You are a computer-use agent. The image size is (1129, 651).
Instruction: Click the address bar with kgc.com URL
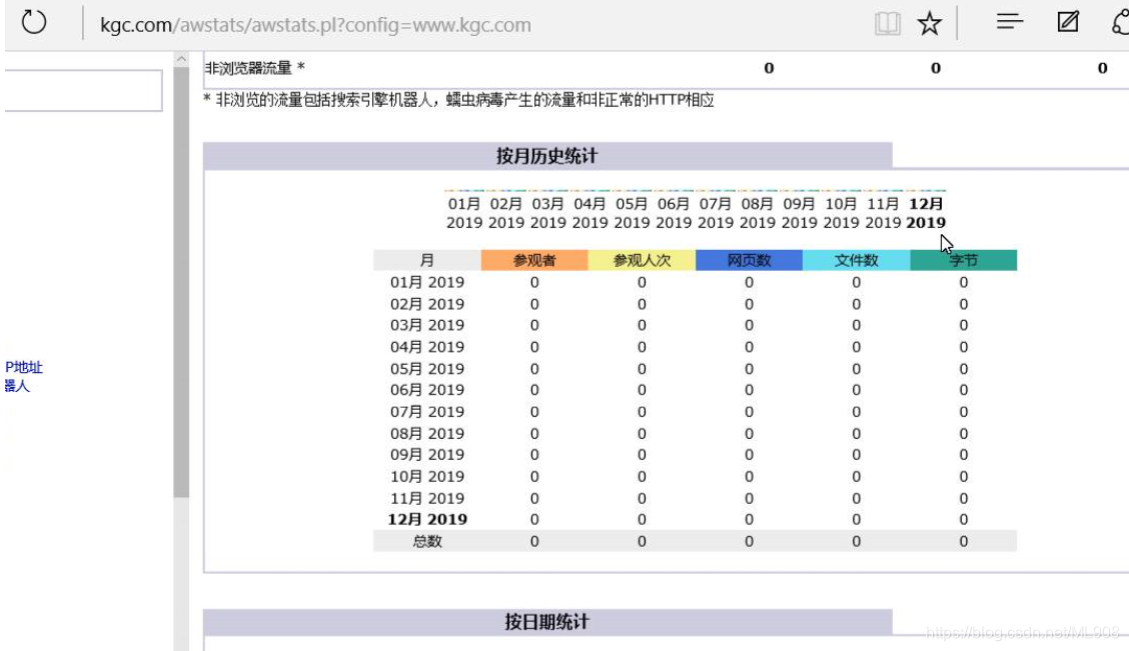point(315,25)
